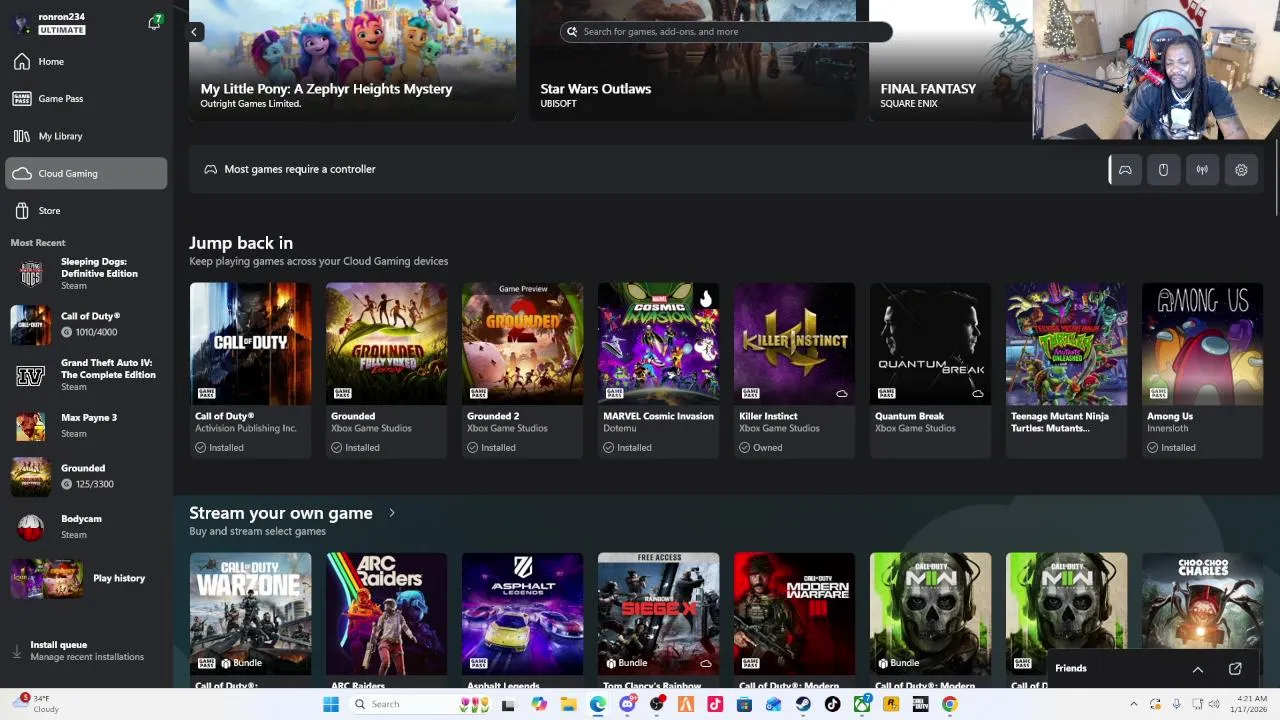Screen dimensions: 1280x720
Task: Open Asphalt Legends stream card
Action: click(522, 620)
